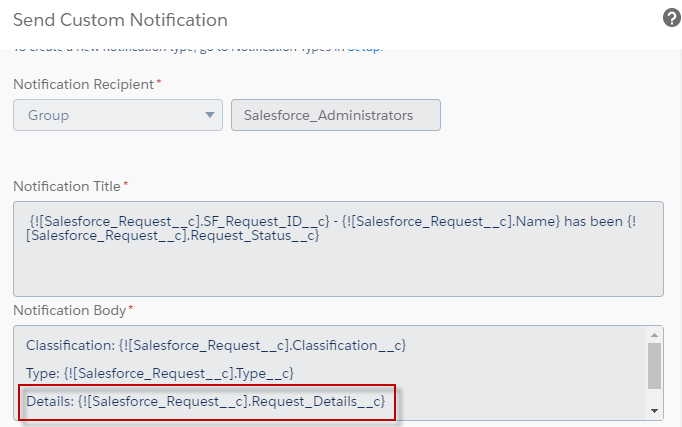Click the Notification Body scroll down arrow
682x427 pixels.
tap(655, 411)
